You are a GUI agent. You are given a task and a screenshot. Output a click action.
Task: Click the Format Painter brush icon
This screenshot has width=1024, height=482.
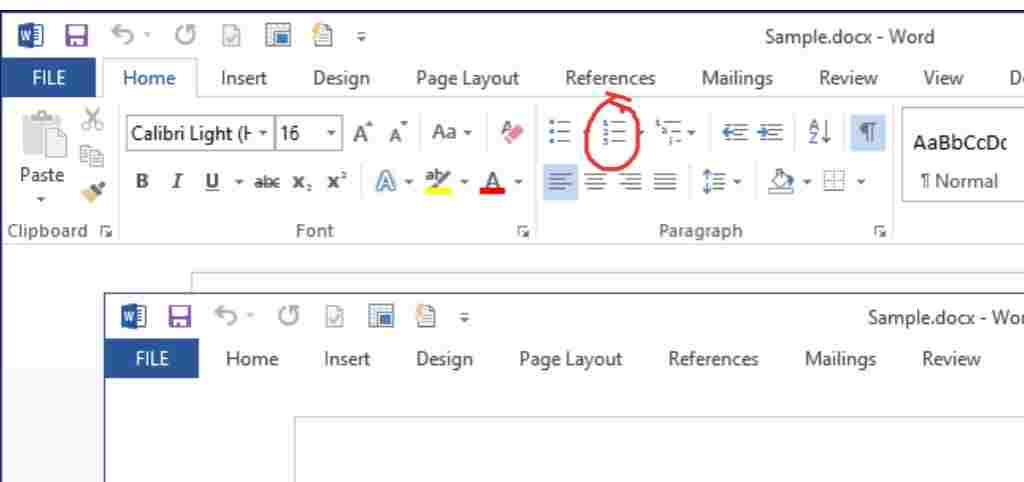[93, 187]
